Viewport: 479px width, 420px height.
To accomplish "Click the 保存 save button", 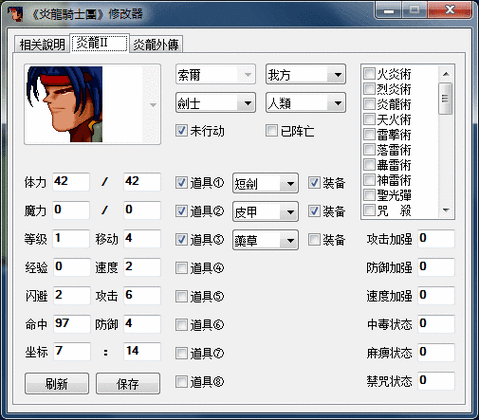I will pyautogui.click(x=128, y=384).
